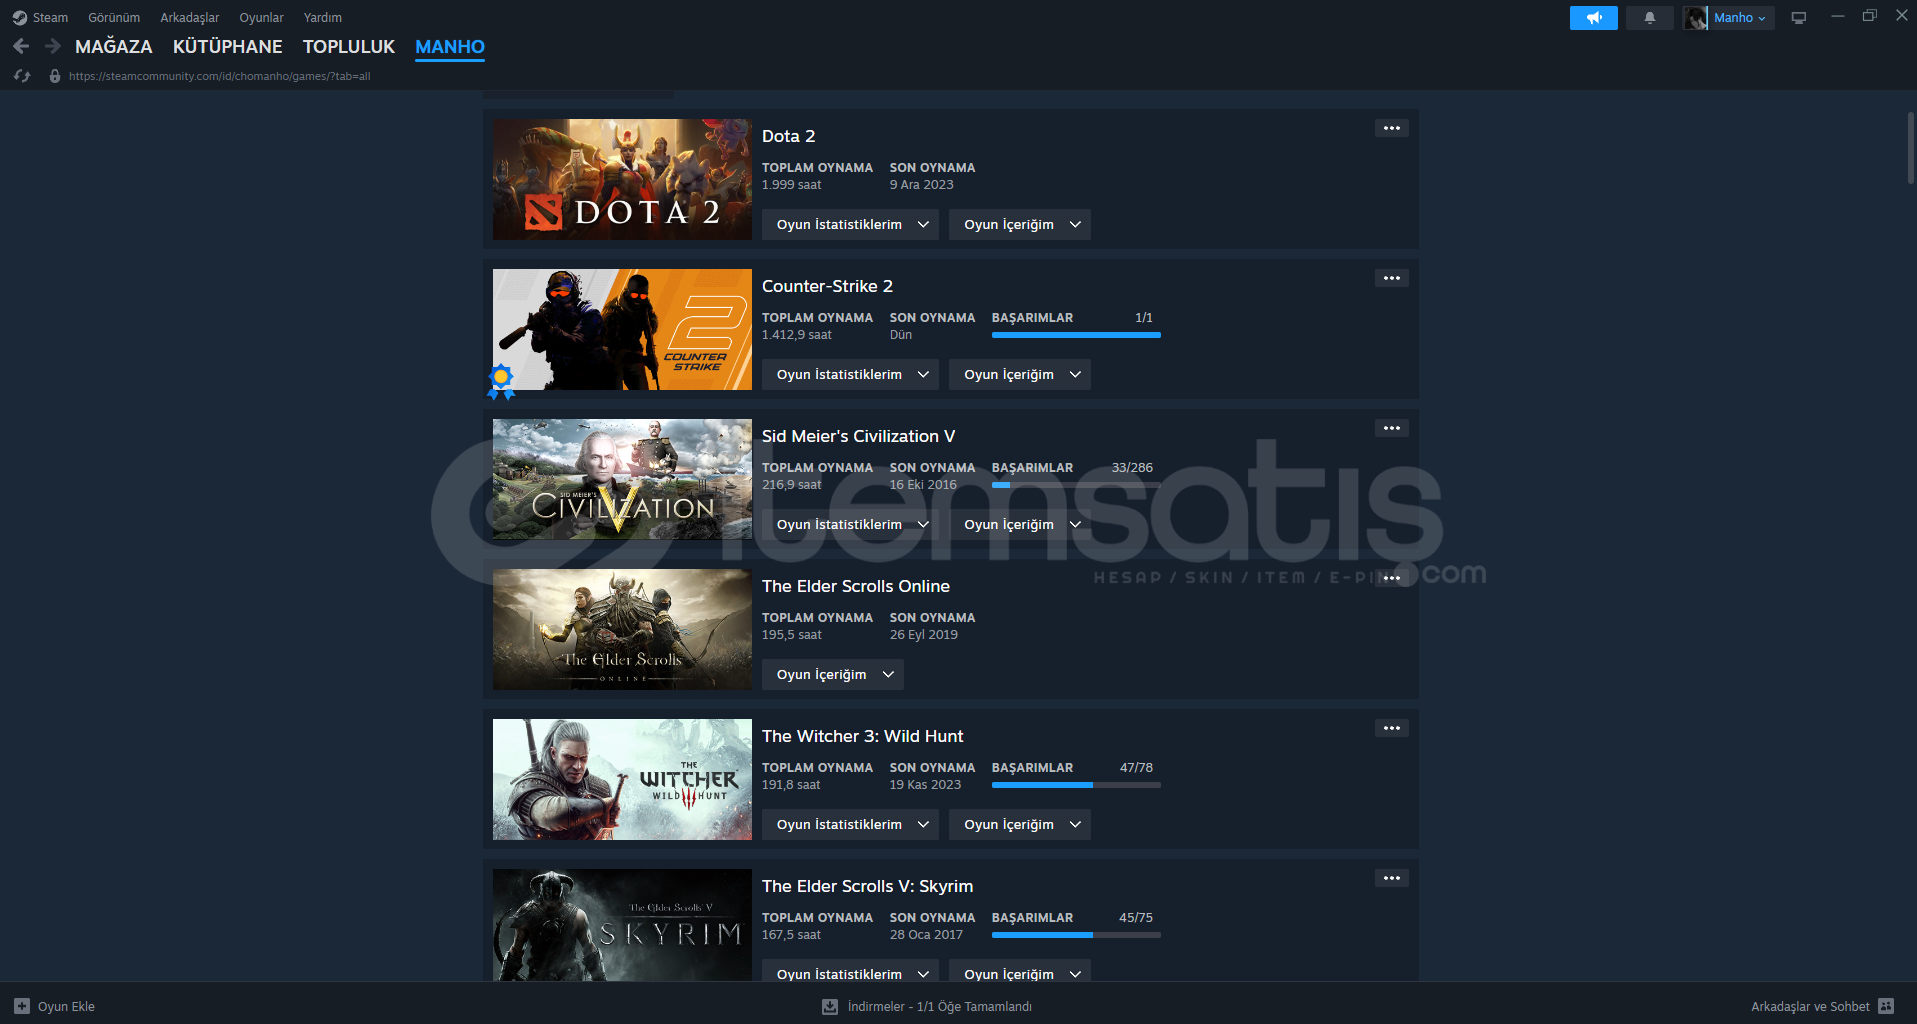Open the Counter-Strike 2 title link
Image resolution: width=1917 pixels, height=1024 pixels.
coord(827,286)
